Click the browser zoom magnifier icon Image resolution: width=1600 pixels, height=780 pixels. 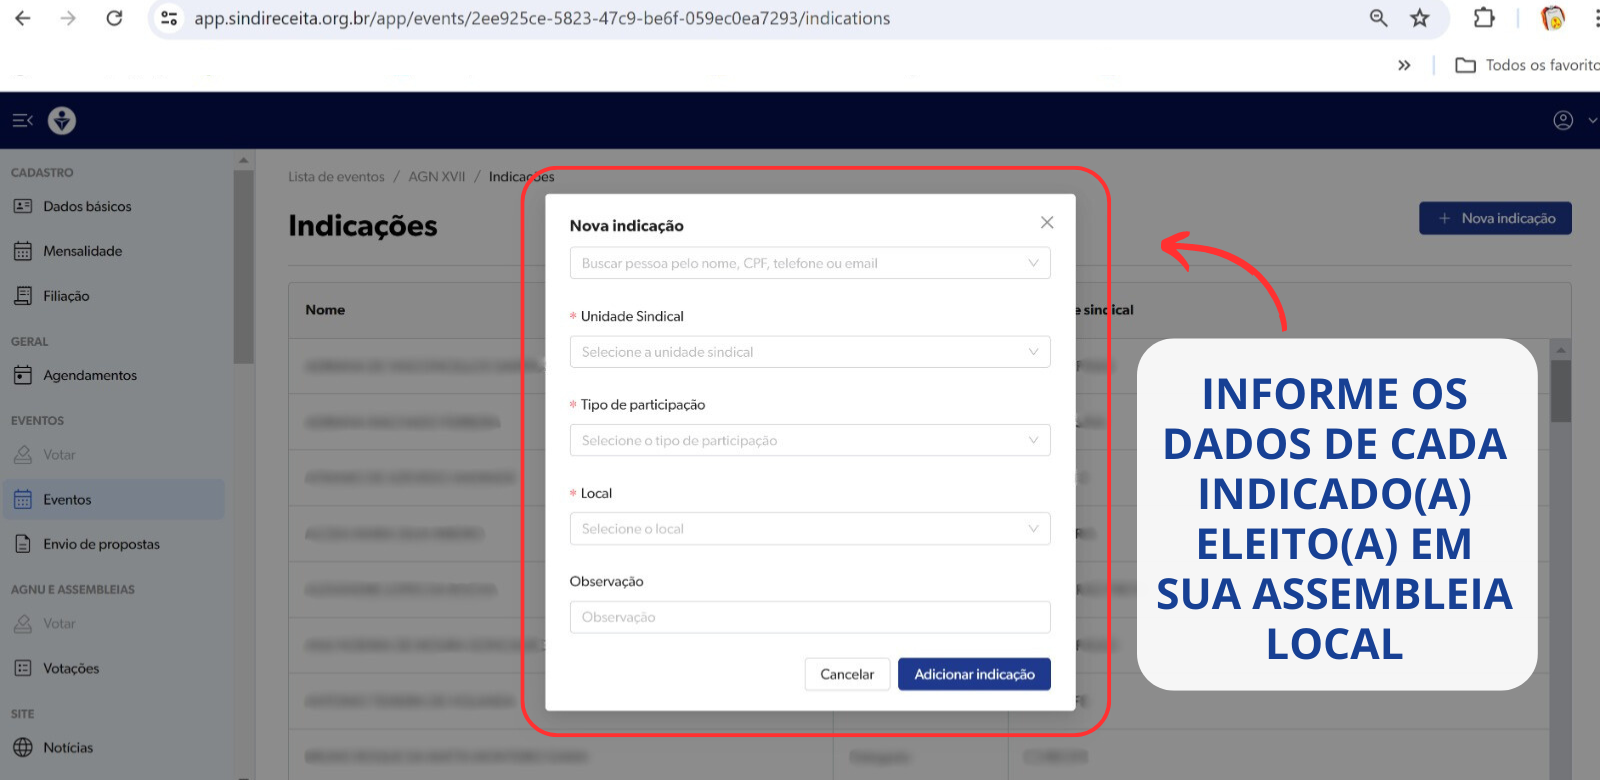(x=1378, y=18)
